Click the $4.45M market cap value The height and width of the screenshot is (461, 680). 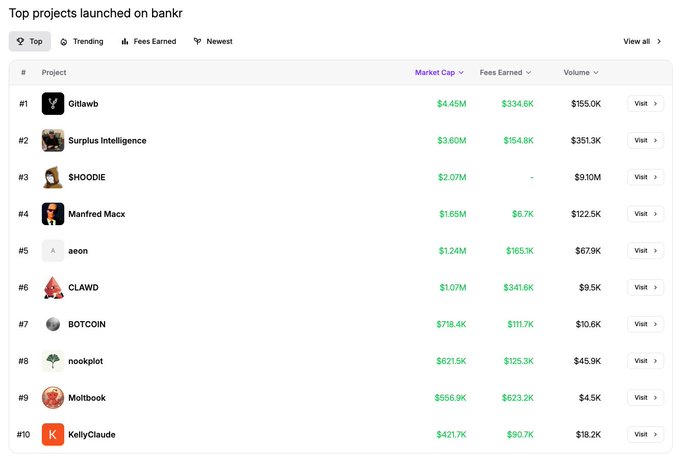coord(451,104)
